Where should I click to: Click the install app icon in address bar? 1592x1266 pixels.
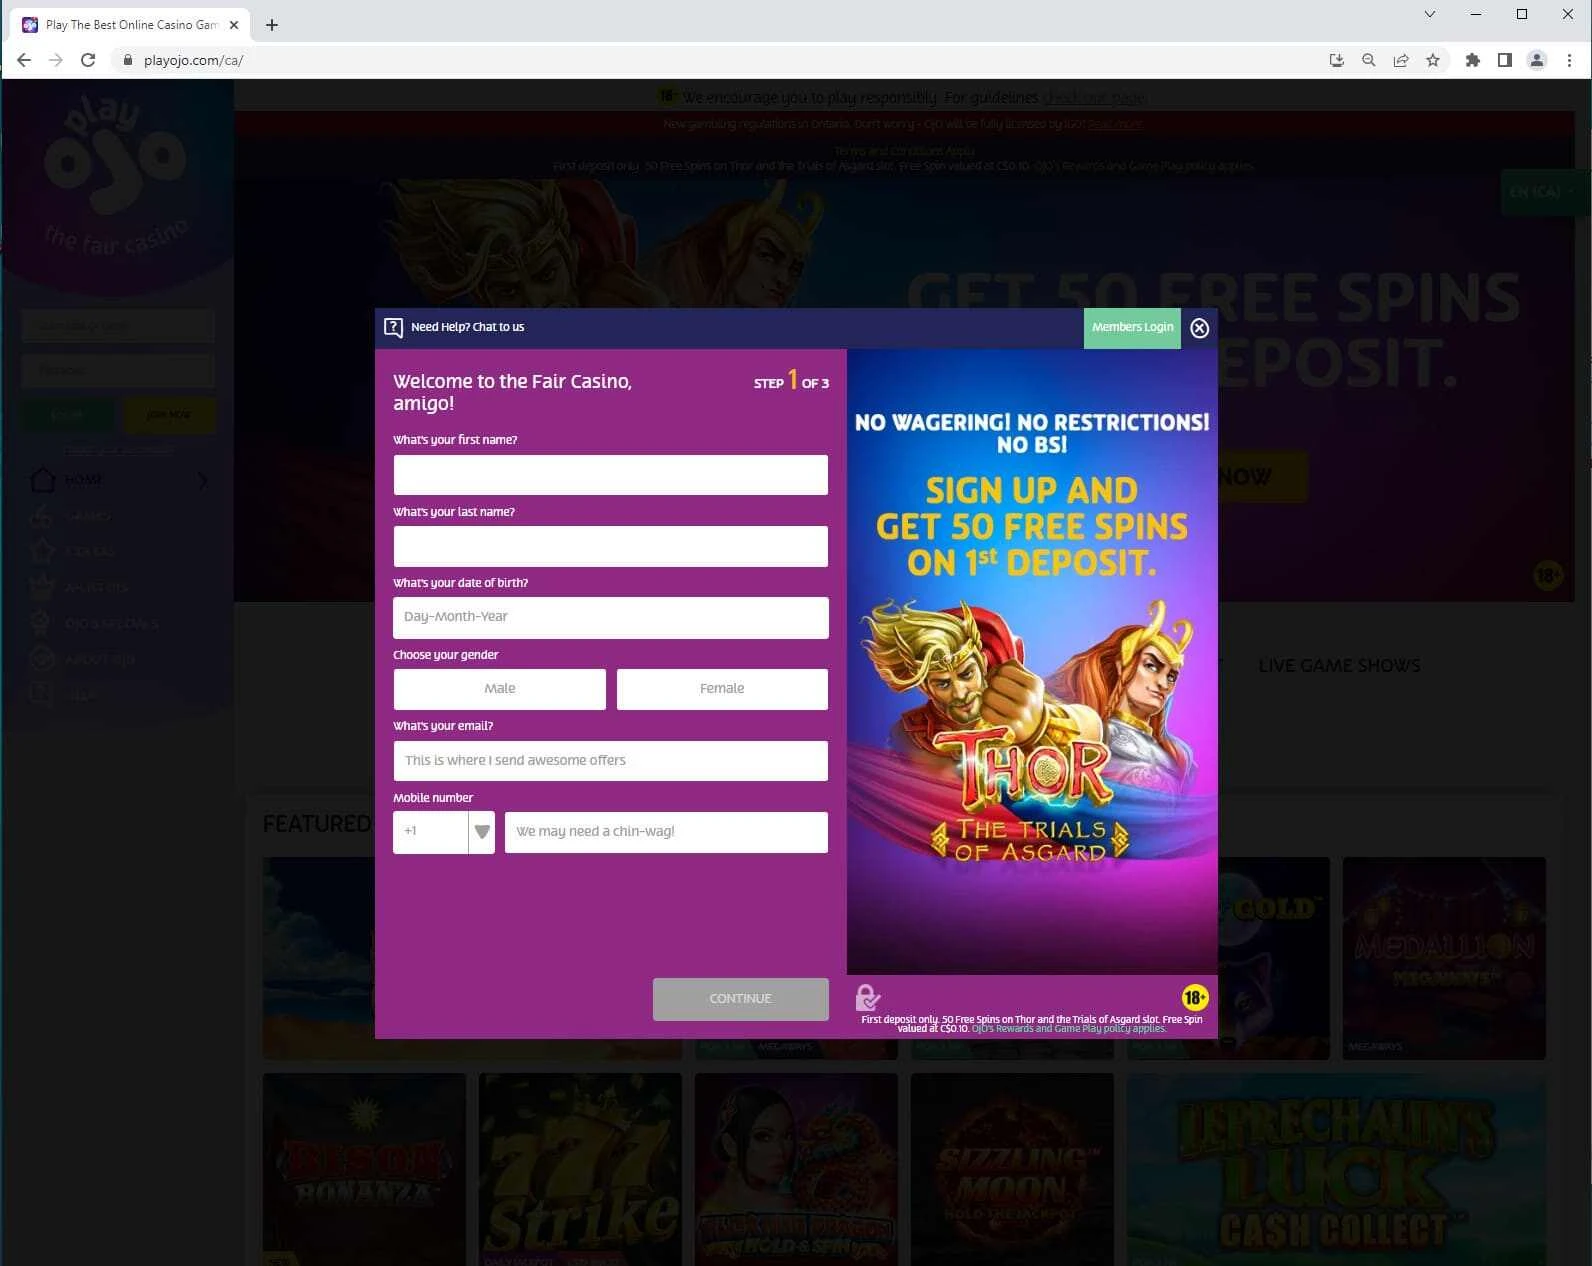[1336, 60]
